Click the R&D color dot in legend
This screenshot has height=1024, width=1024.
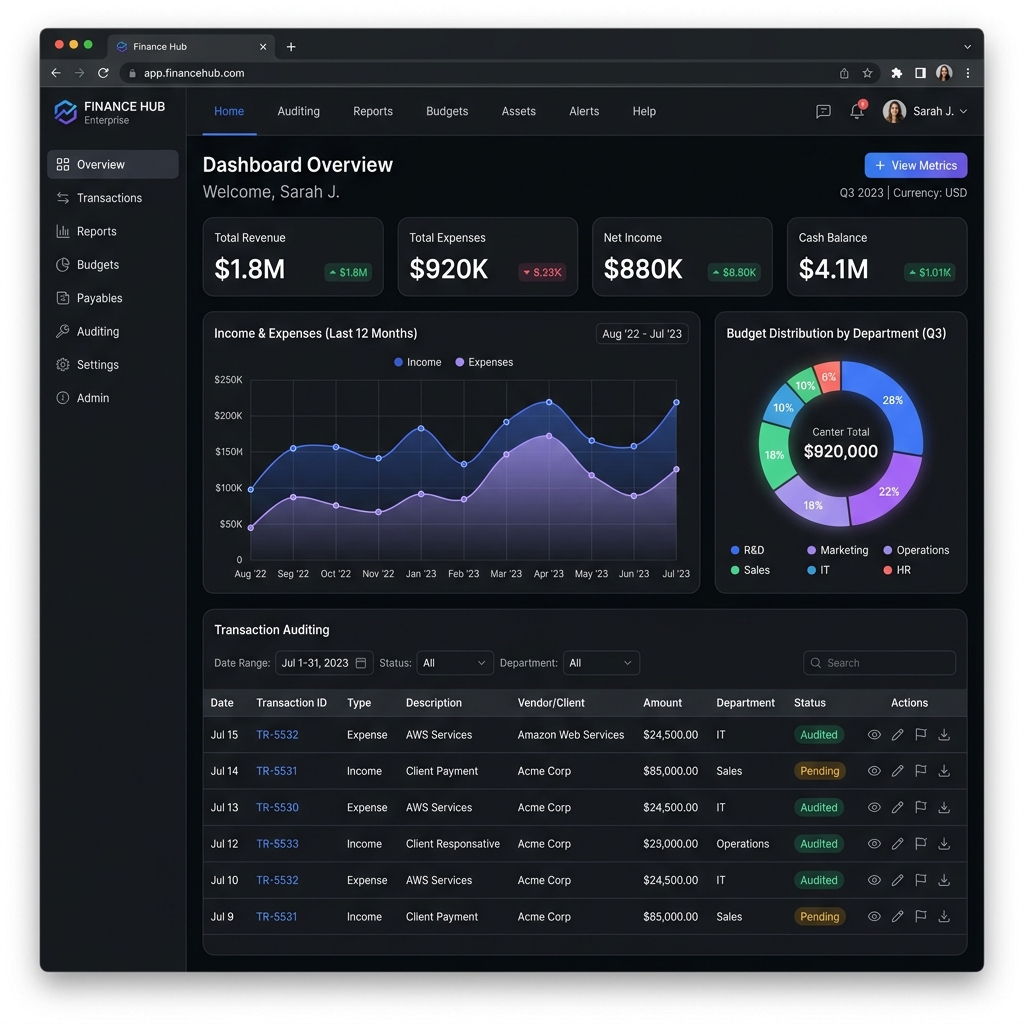735,551
